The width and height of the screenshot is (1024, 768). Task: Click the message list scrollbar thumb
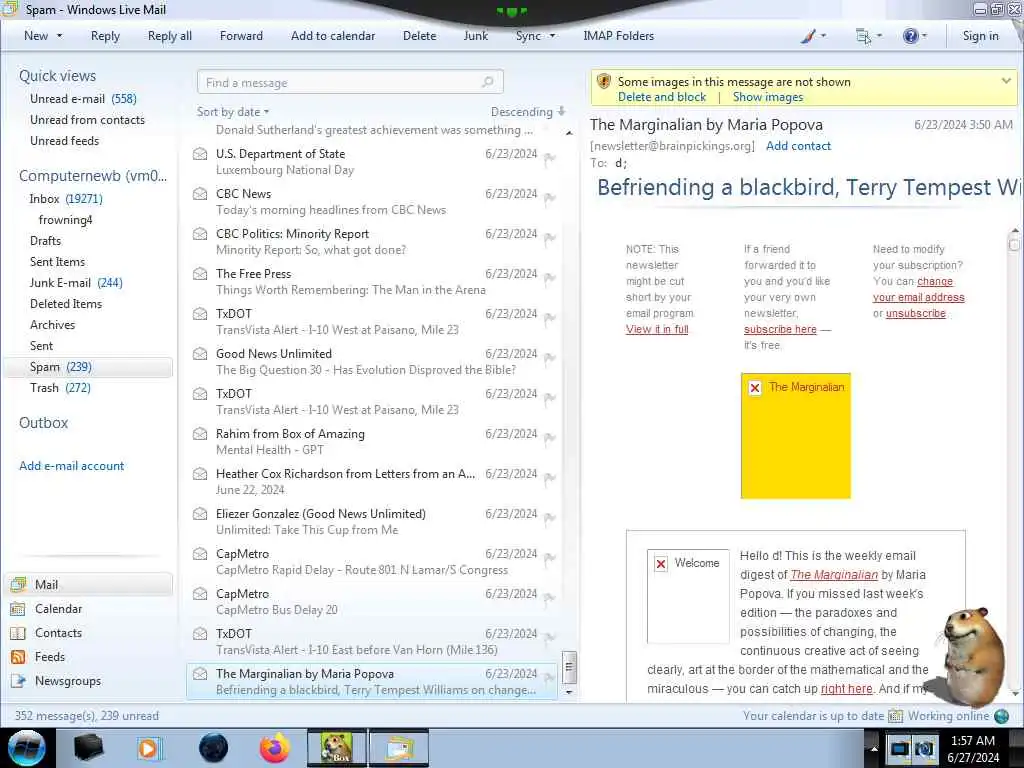pos(569,667)
